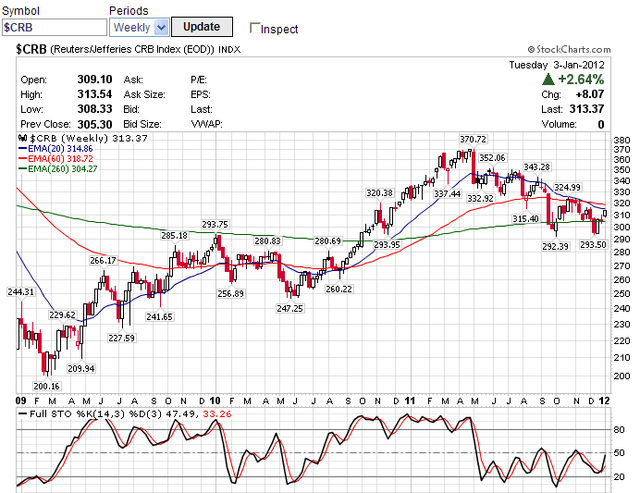Viewport: 640px width, 493px height.
Task: Click the 332.92 price label
Action: pos(480,198)
